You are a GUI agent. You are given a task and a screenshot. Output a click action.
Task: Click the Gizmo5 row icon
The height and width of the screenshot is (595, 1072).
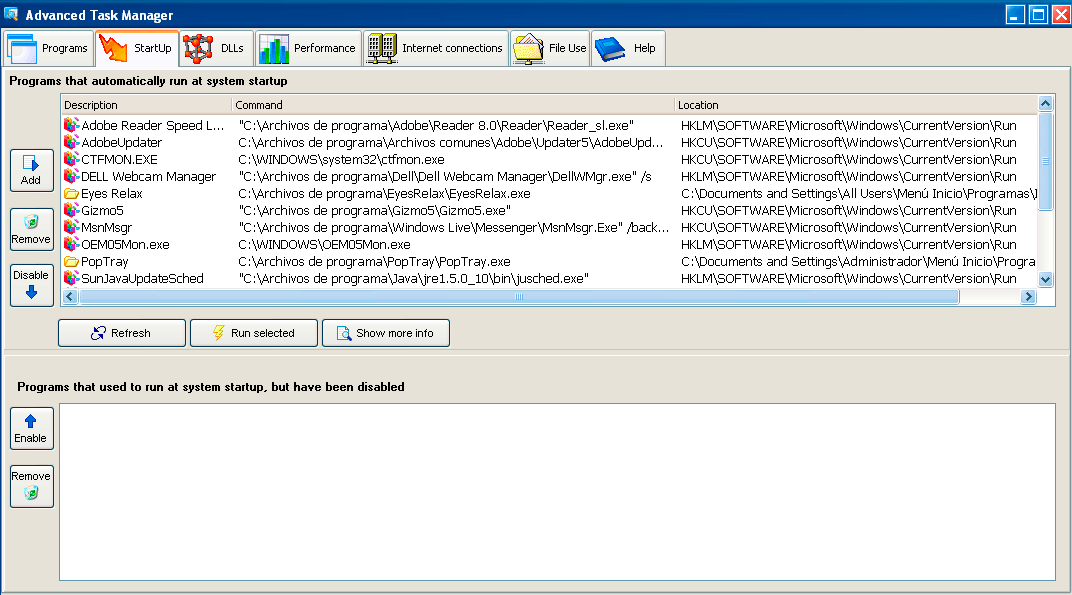pyautogui.click(x=71, y=211)
